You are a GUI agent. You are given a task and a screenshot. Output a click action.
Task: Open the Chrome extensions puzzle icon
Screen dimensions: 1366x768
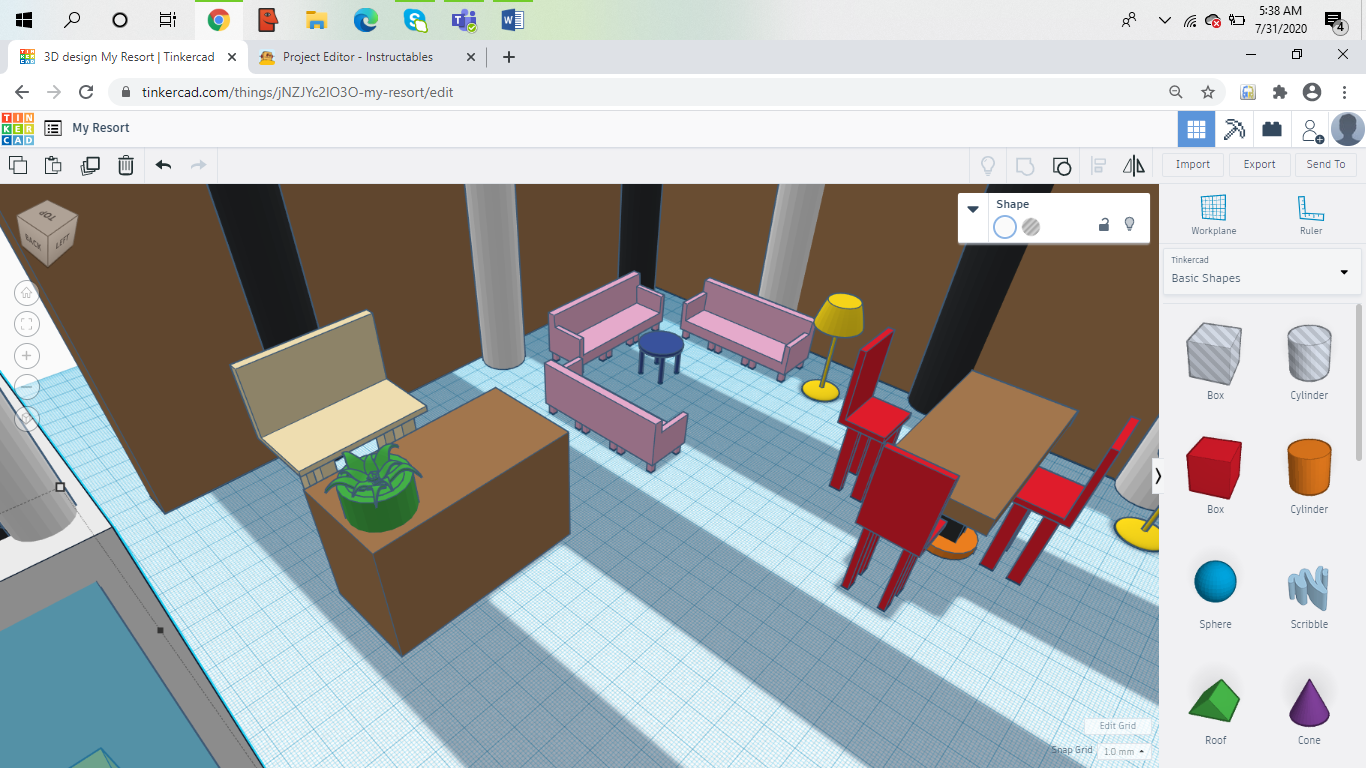coord(1280,92)
